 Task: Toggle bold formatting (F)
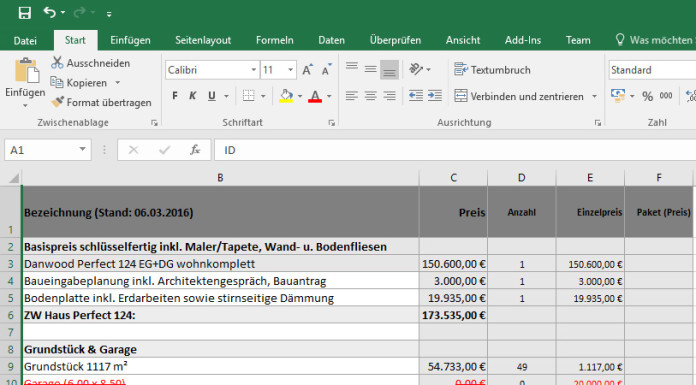click(175, 96)
